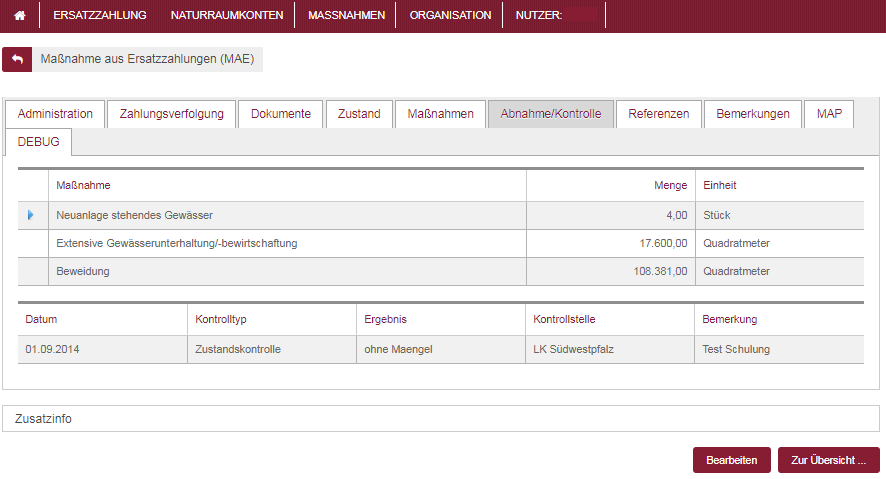Click the back arrow icon button
The width and height of the screenshot is (886, 479).
tap(18, 59)
